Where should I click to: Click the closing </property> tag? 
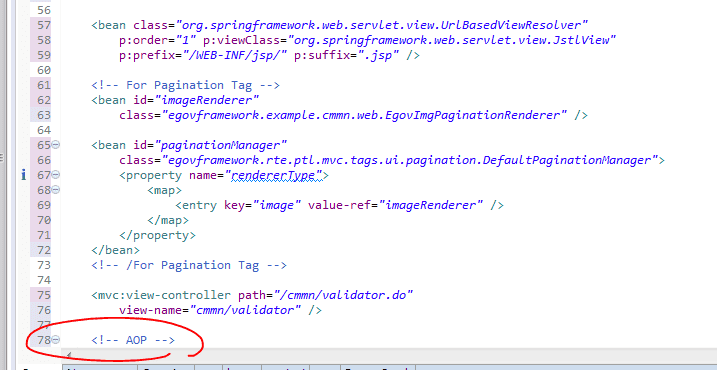(x=157, y=235)
